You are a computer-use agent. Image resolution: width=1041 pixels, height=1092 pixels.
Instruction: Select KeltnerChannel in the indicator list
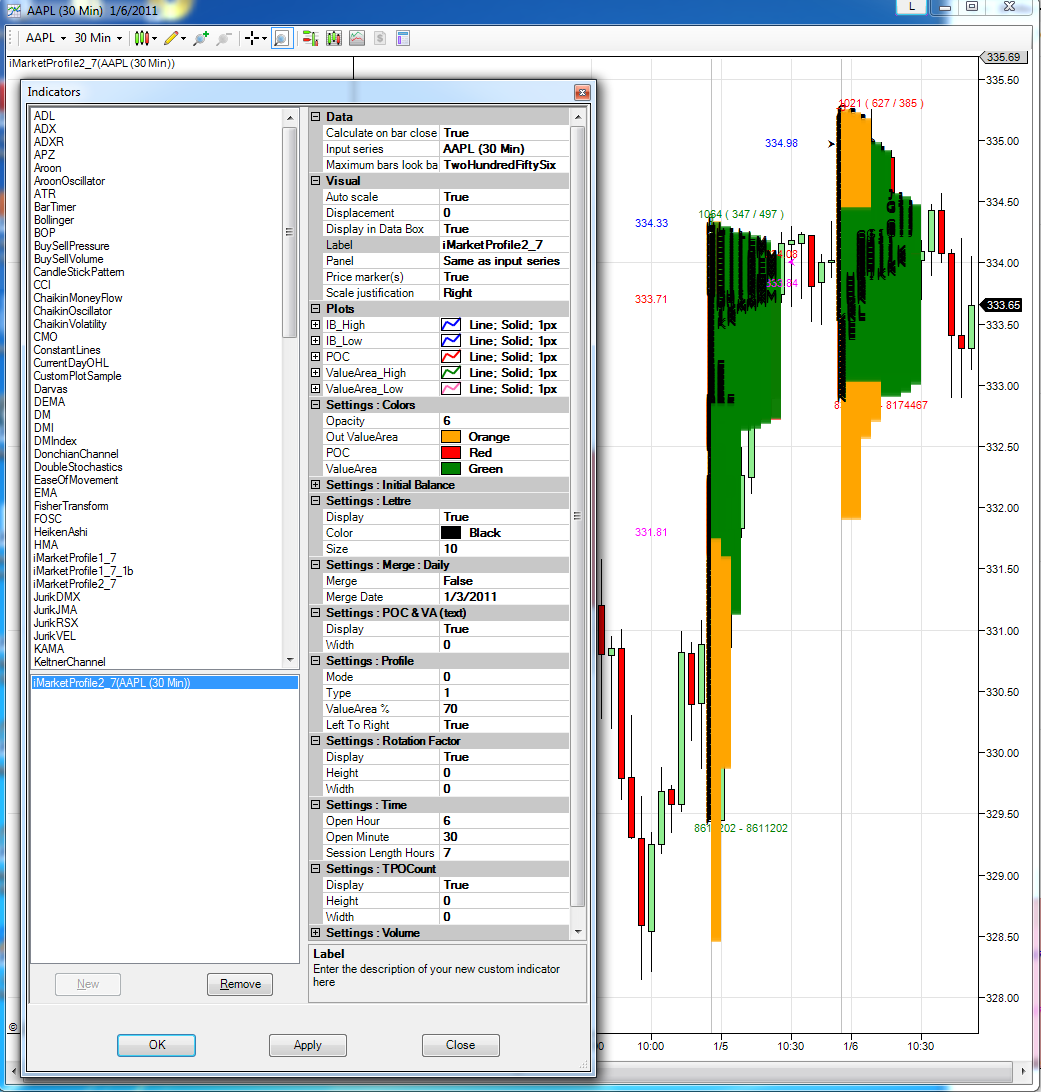pyautogui.click(x=70, y=662)
